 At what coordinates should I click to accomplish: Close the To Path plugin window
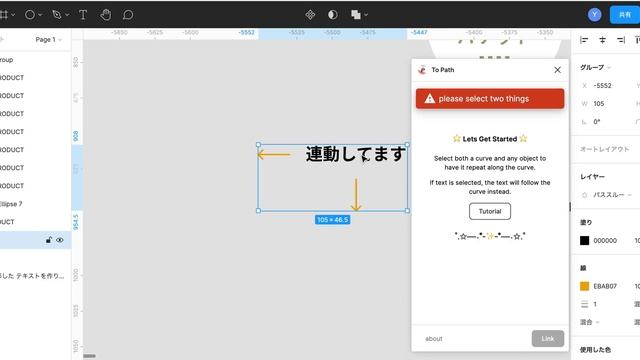[558, 70]
